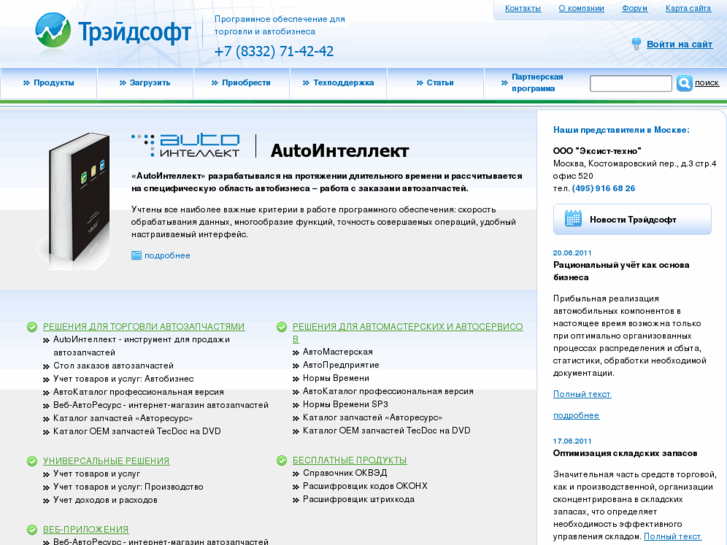Viewport: 727px width, 545px height.
Task: Select Учет товаров и услуг: Автобизнес
Action: [x=123, y=379]
